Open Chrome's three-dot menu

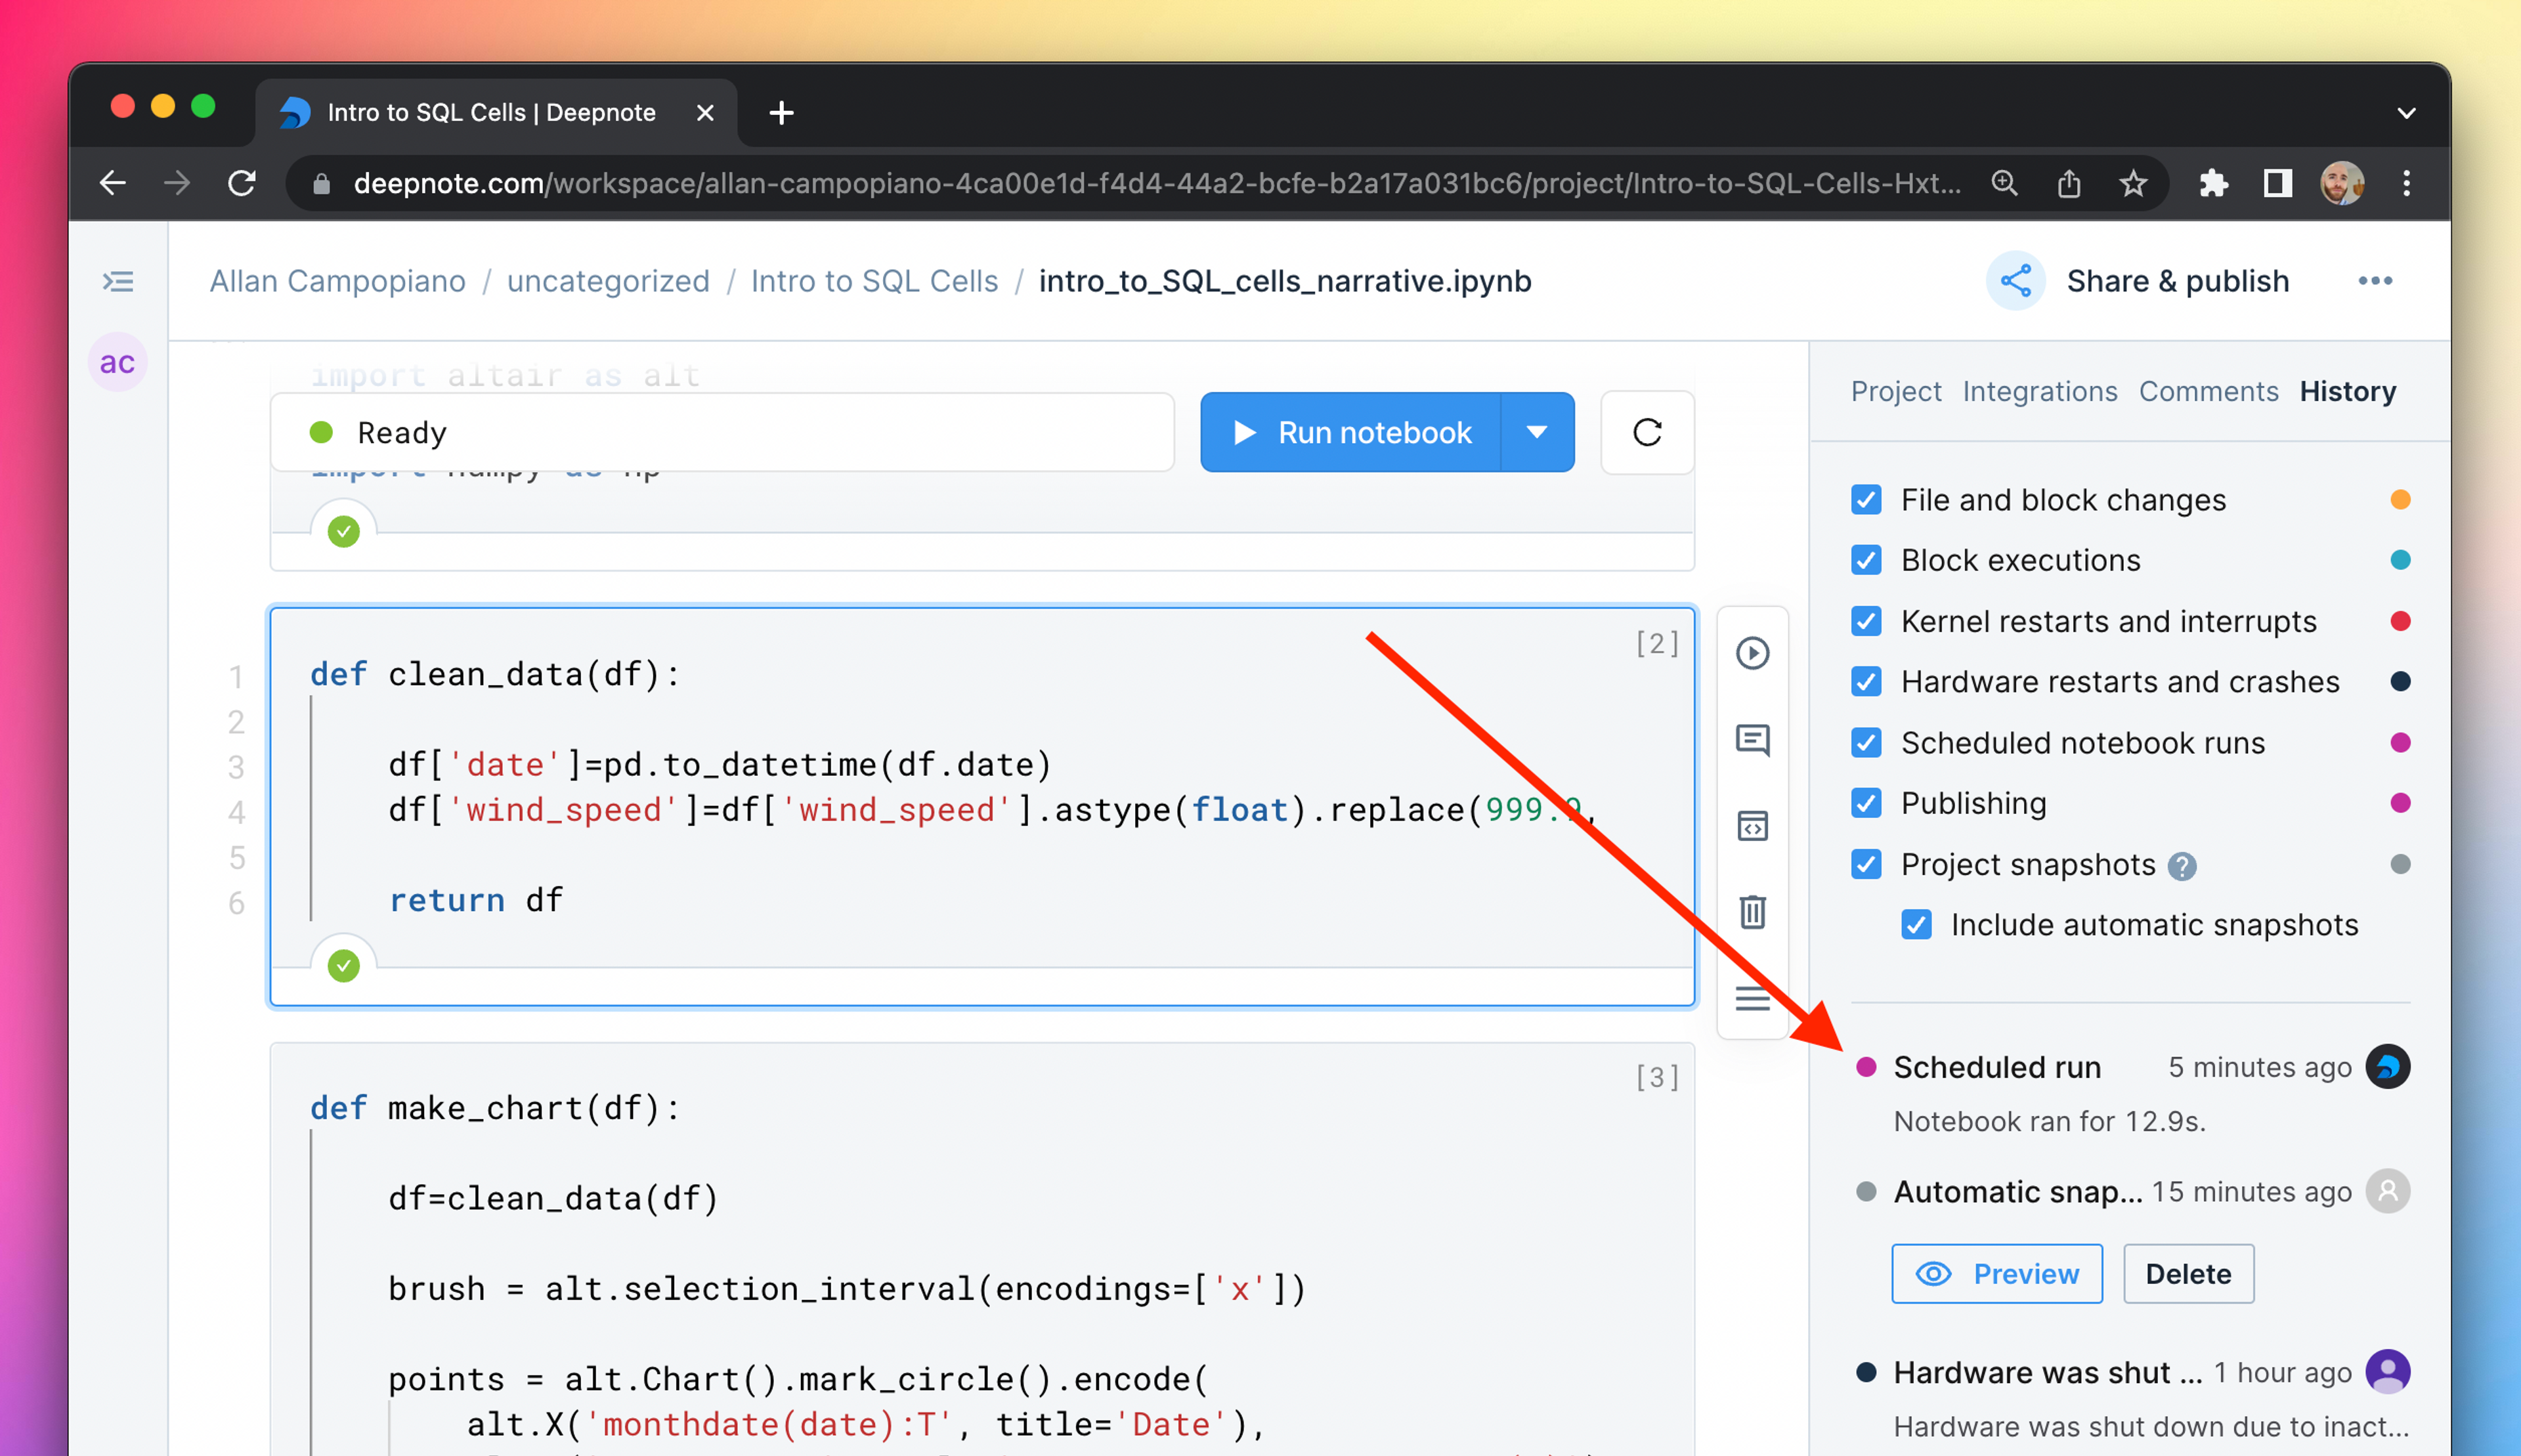2406,183
